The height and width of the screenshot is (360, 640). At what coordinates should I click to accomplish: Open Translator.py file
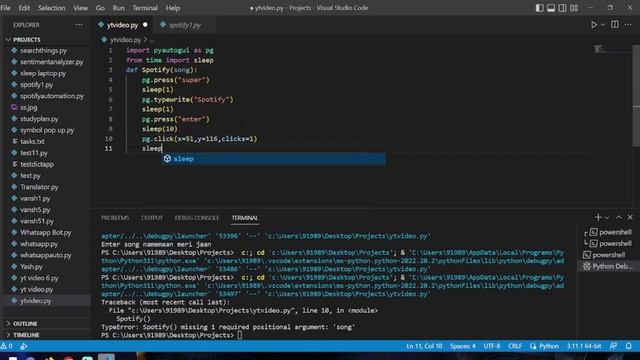pyautogui.click(x=39, y=187)
